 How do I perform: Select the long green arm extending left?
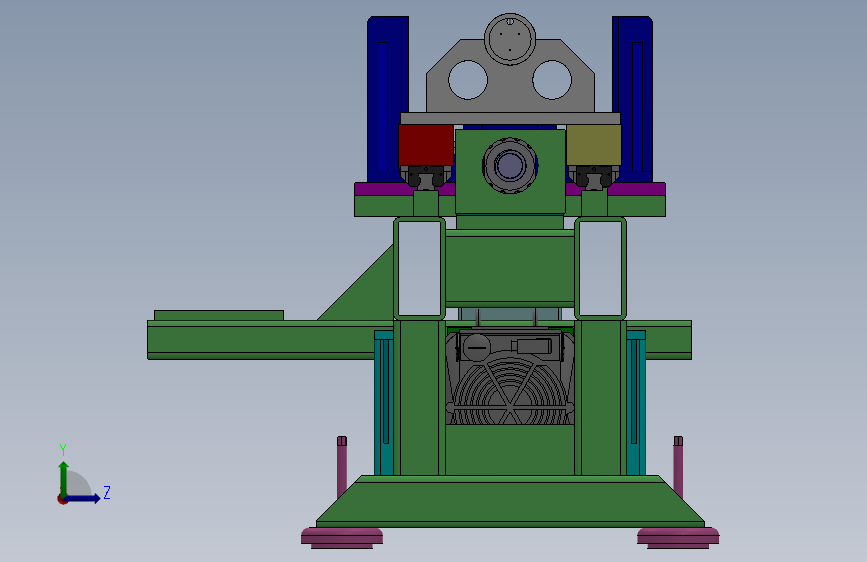pos(260,340)
